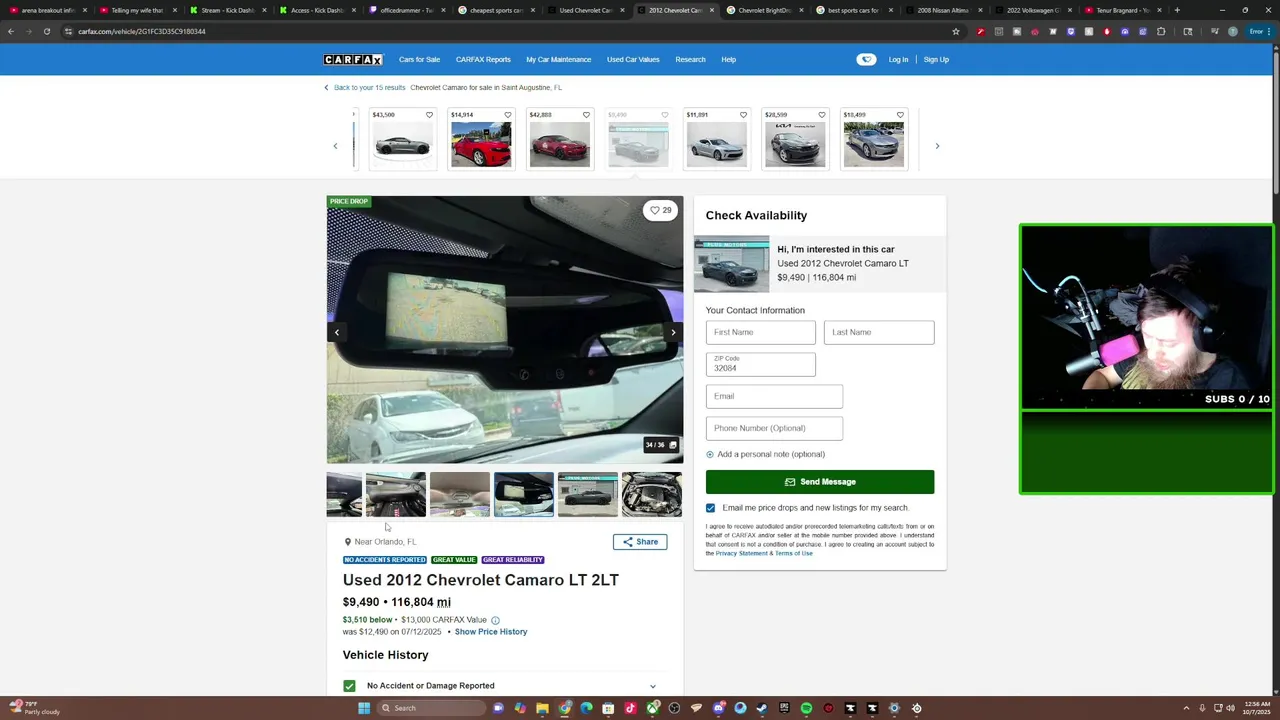
Task: Open the full photo gallery 34/36 icon
Action: point(661,445)
